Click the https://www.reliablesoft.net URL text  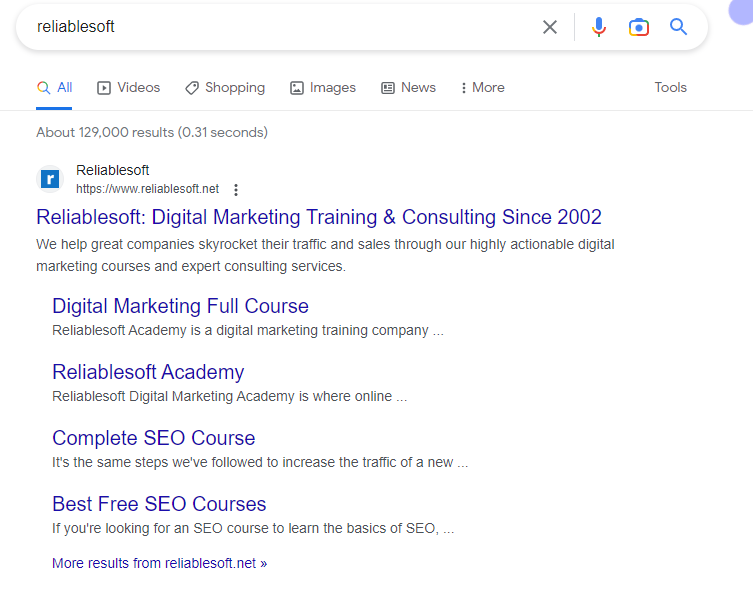[x=147, y=189]
